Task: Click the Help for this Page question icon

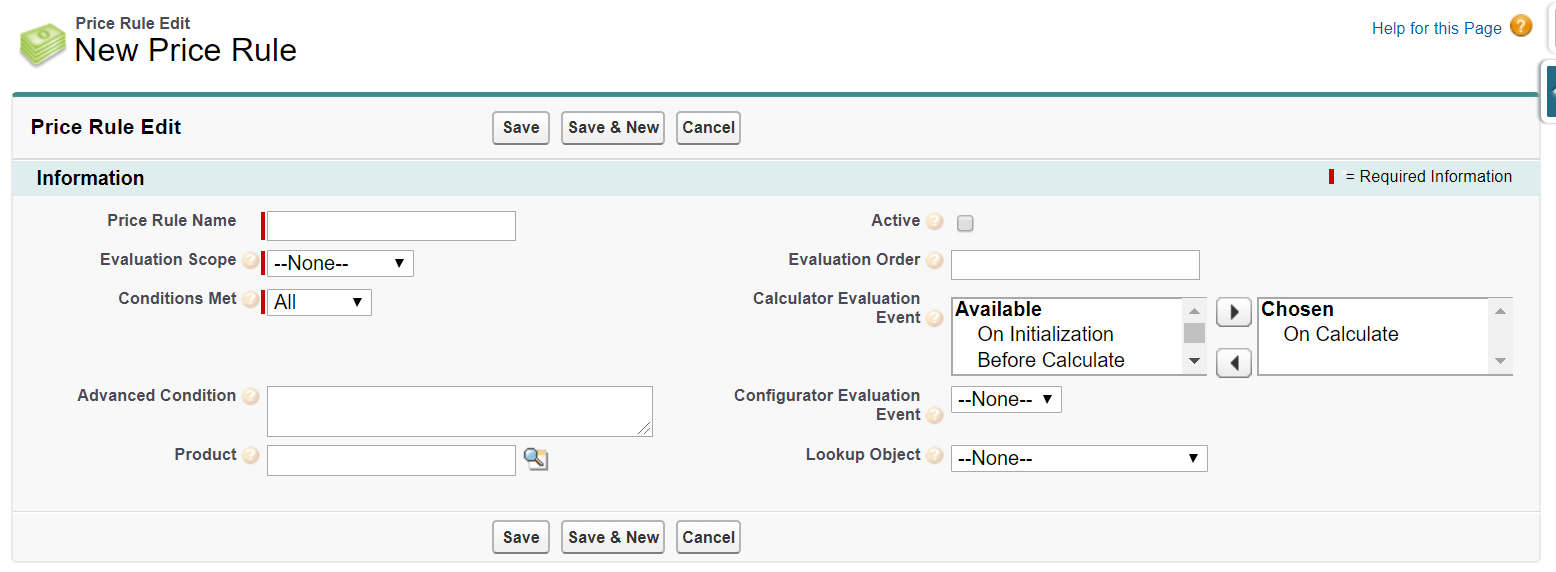Action: point(1521,27)
